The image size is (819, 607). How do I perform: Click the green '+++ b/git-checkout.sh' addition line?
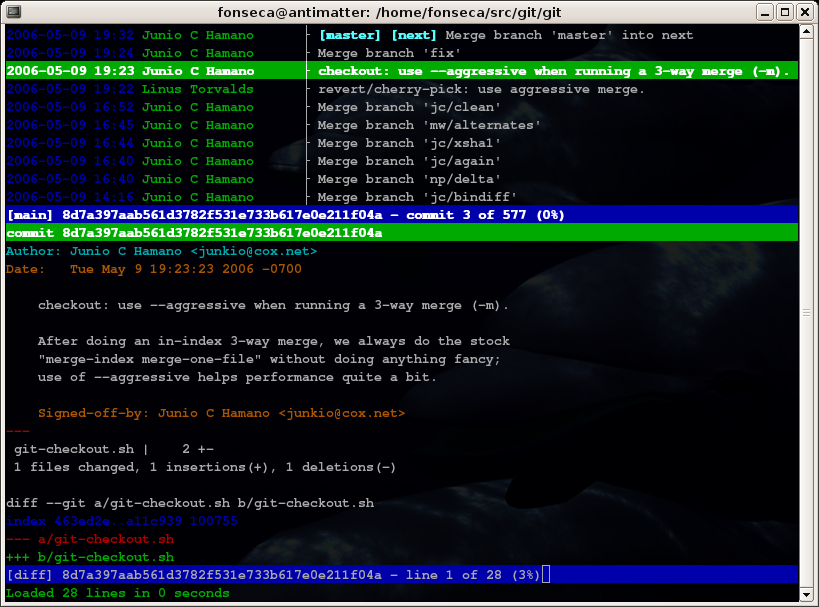pos(90,557)
